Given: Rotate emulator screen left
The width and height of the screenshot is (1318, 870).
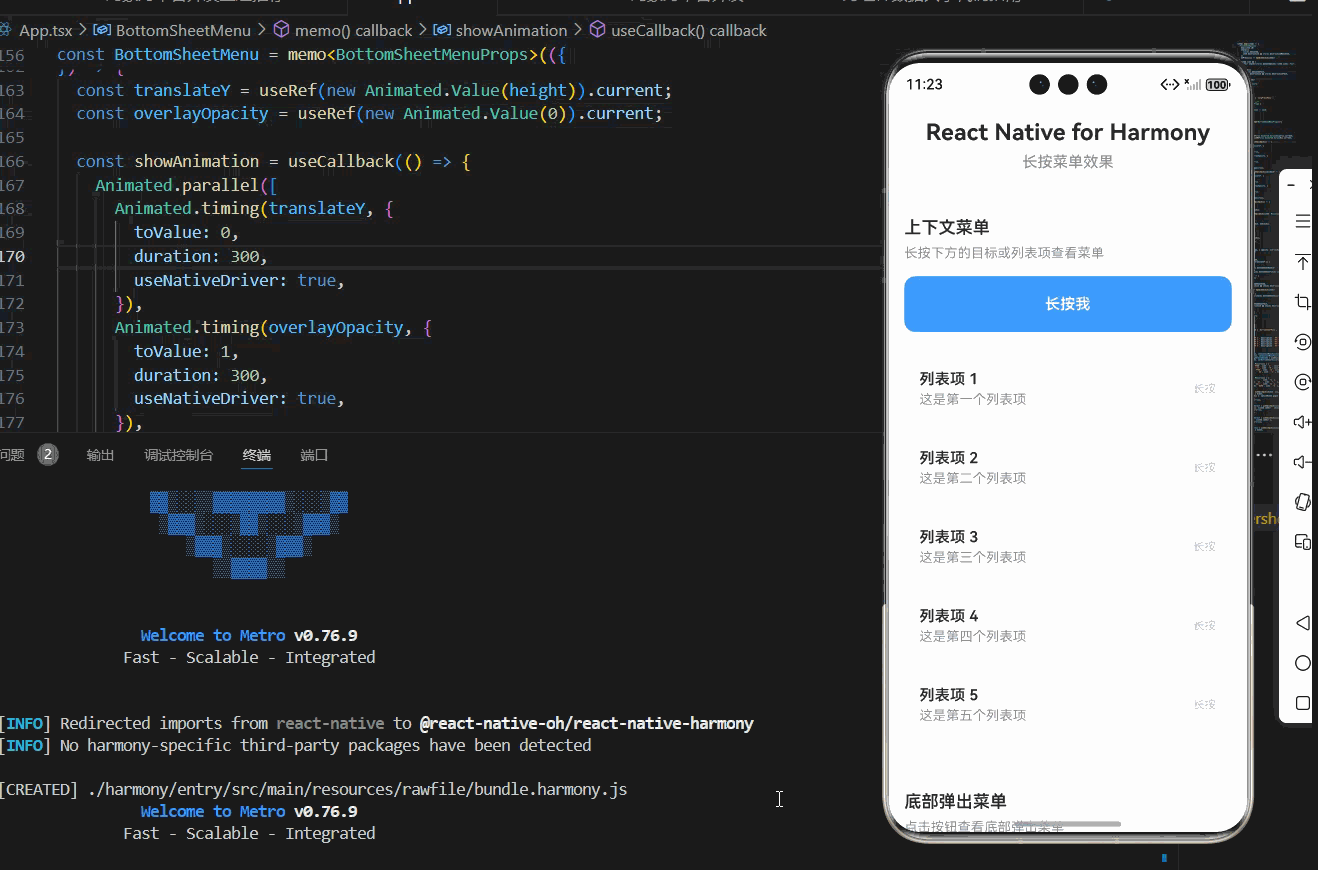Looking at the screenshot, I should coord(1302,342).
